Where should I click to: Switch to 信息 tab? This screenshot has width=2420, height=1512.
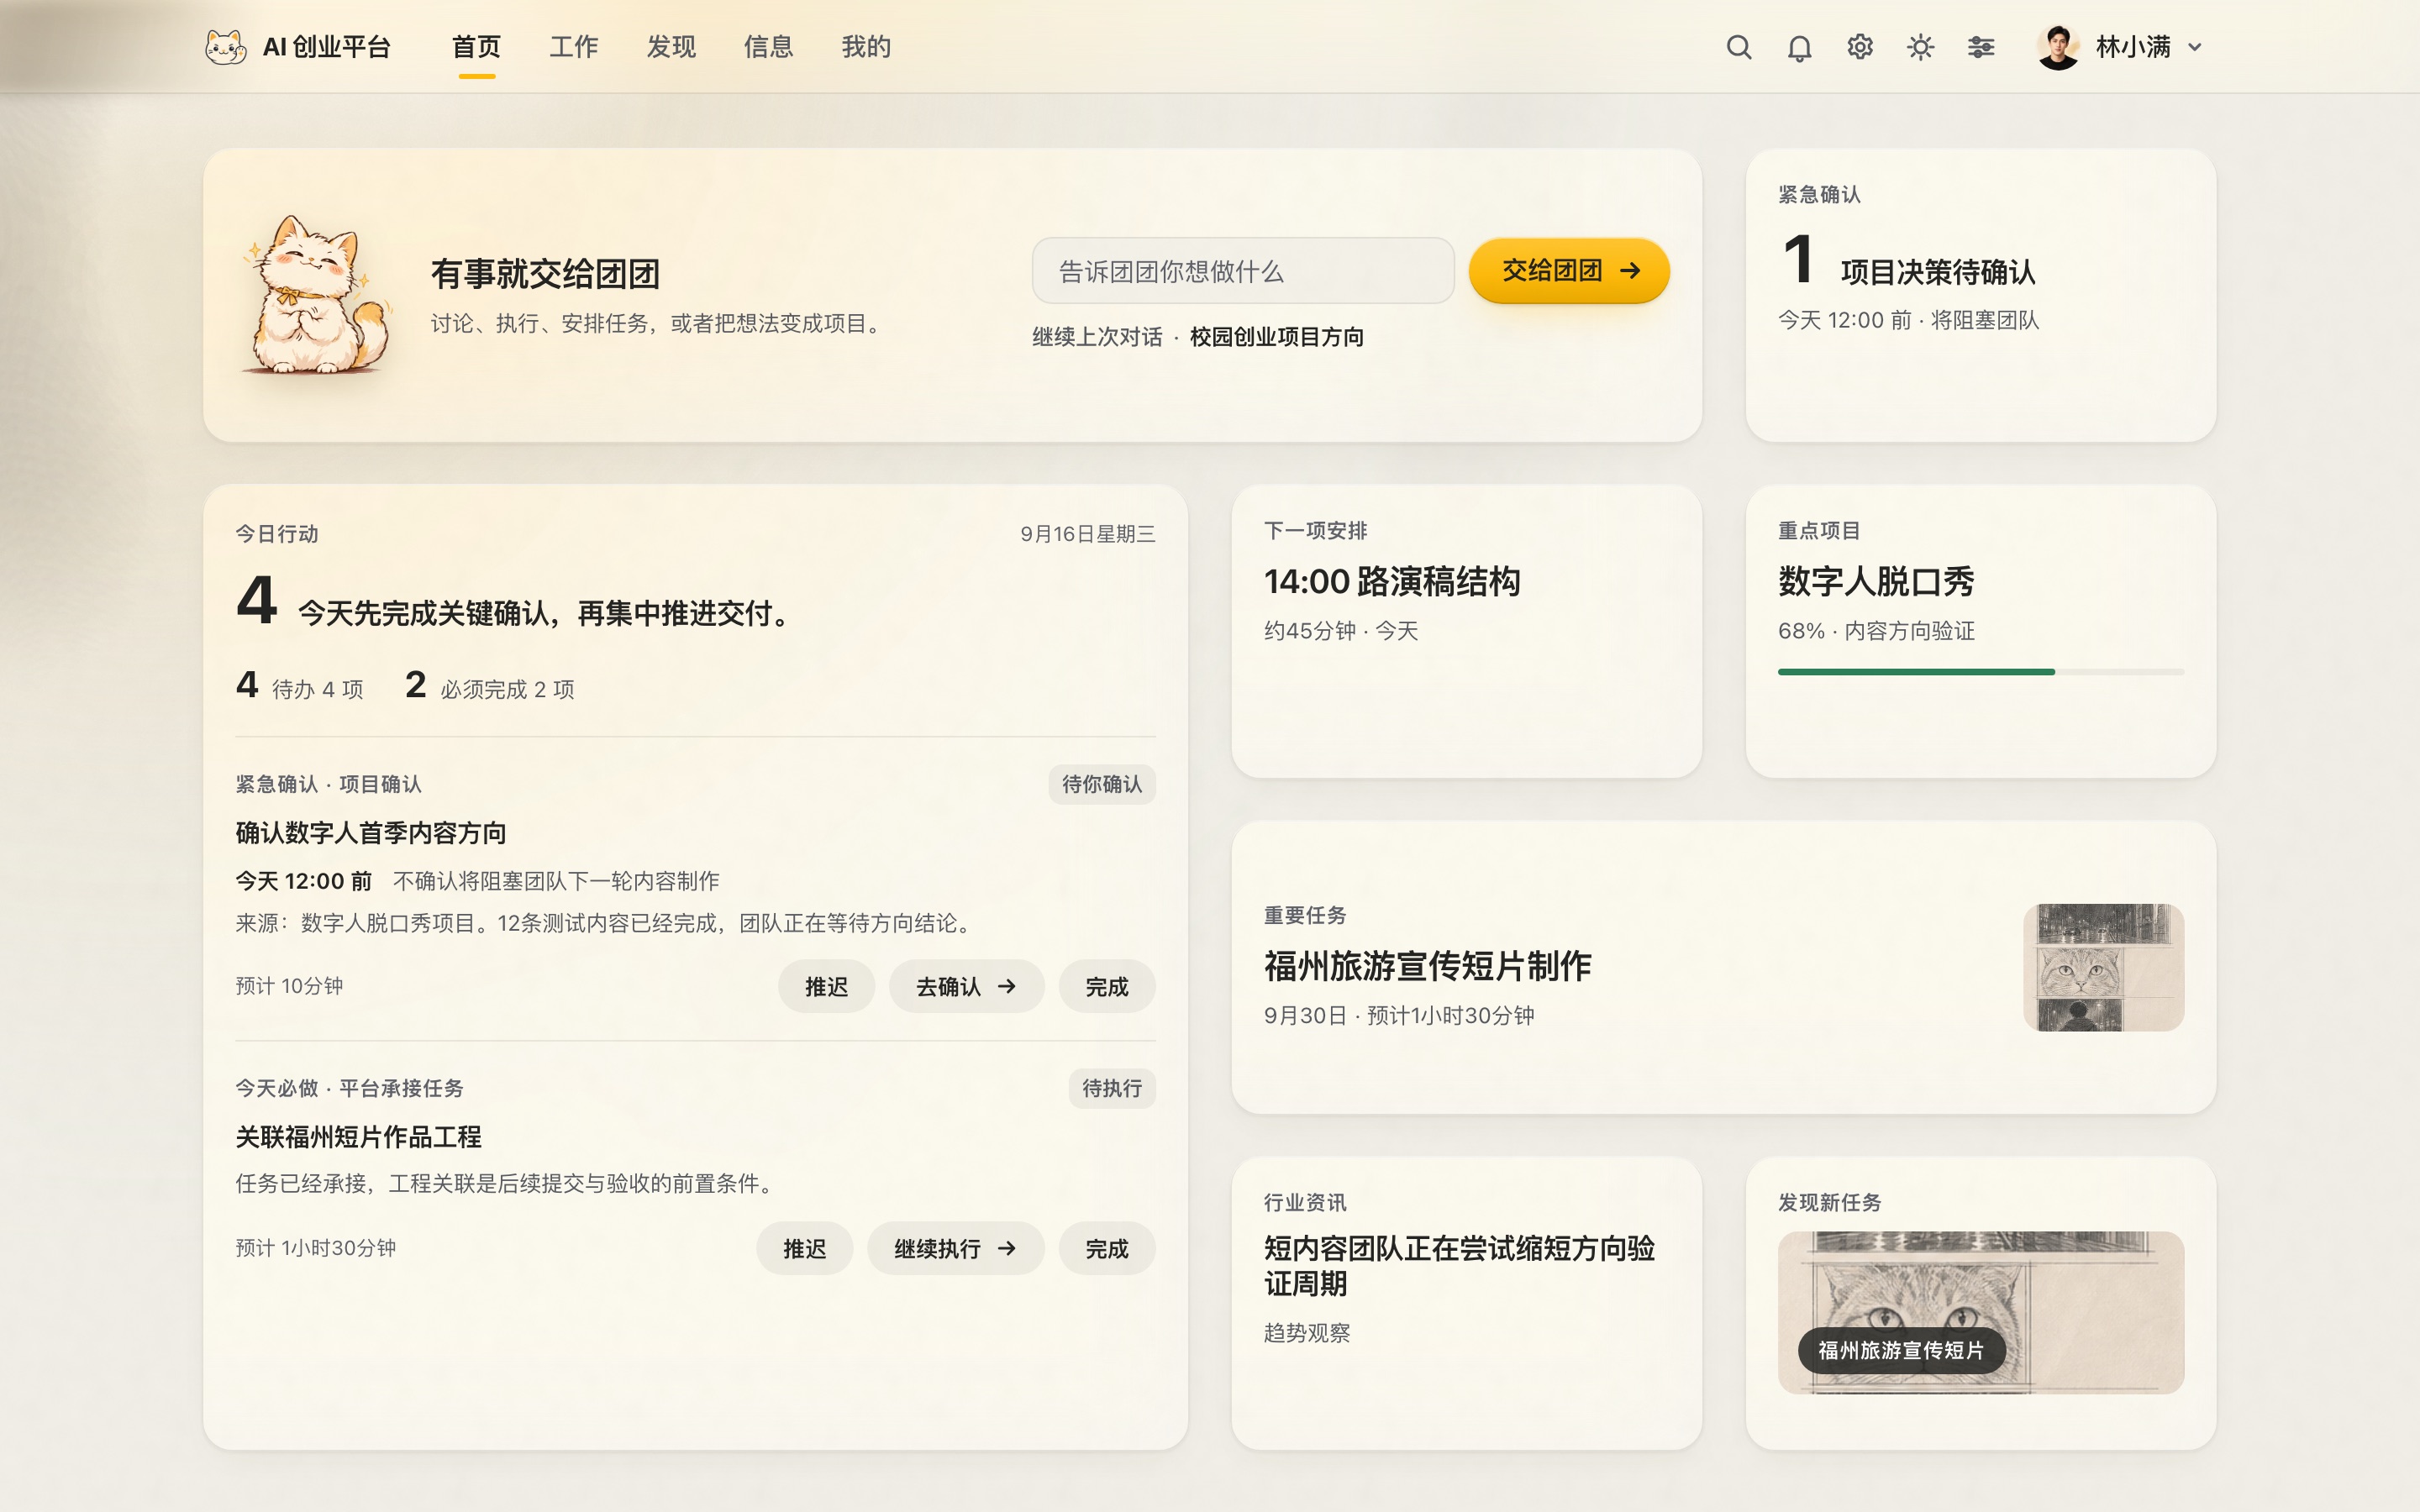(x=768, y=47)
